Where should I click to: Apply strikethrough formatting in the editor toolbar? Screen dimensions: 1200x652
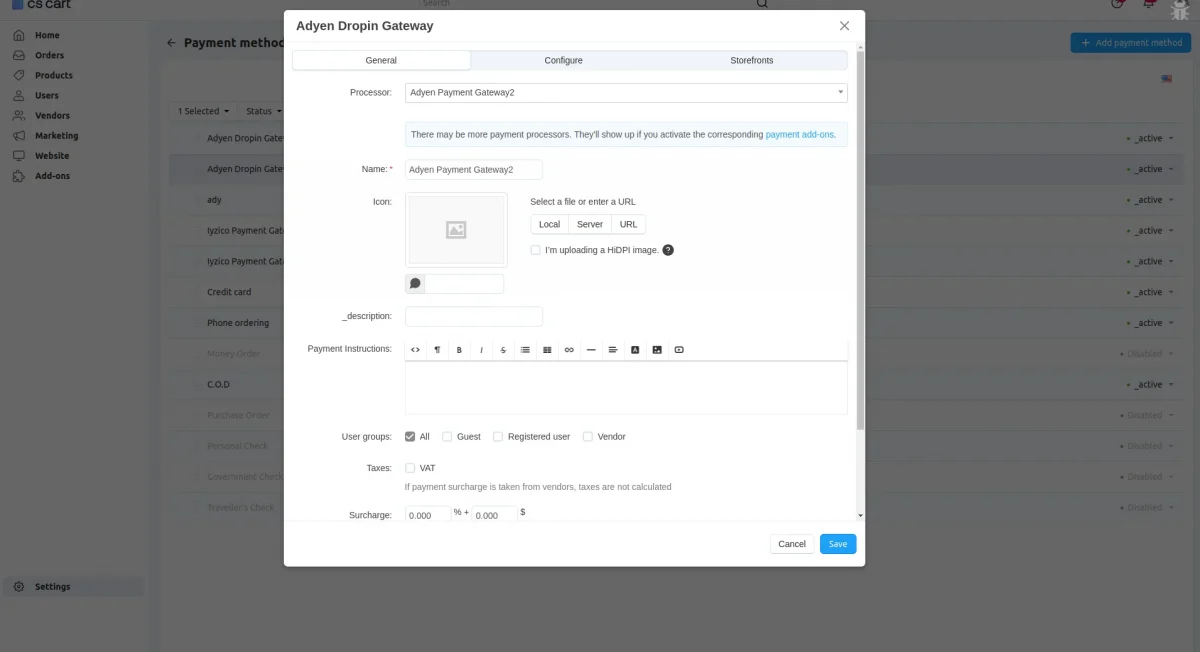(503, 349)
